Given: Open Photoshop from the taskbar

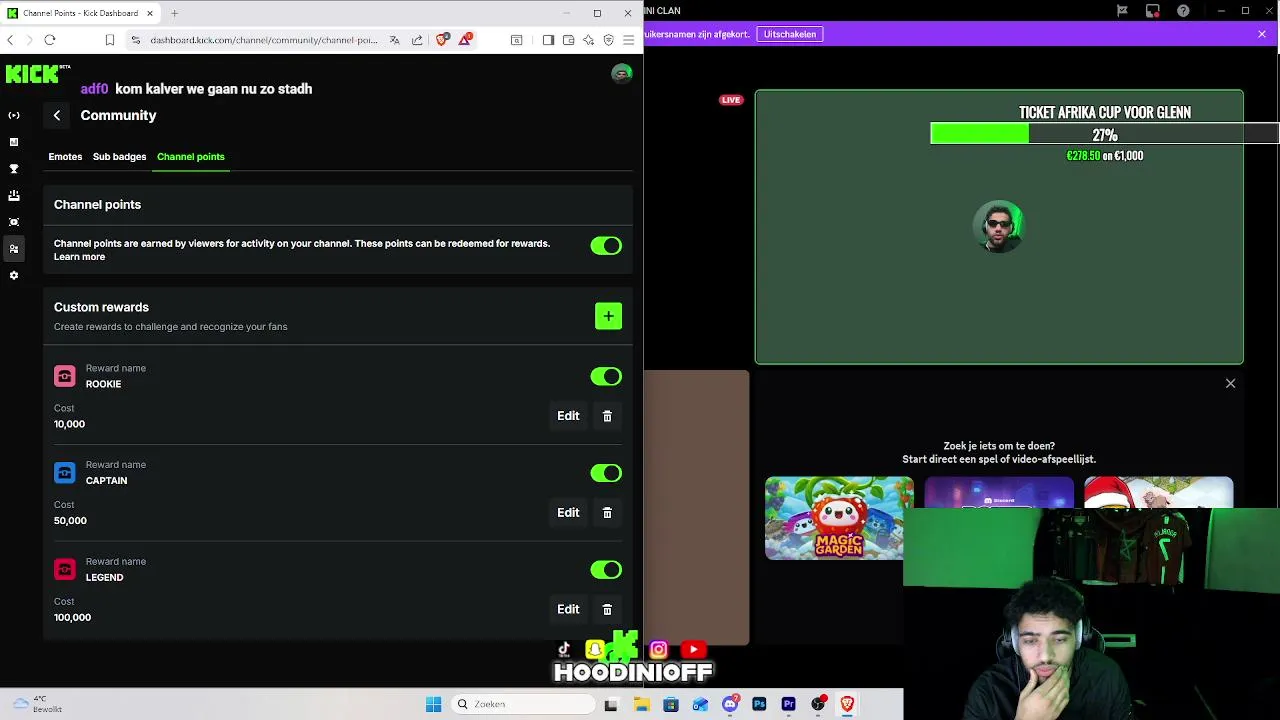Looking at the screenshot, I should click(759, 704).
